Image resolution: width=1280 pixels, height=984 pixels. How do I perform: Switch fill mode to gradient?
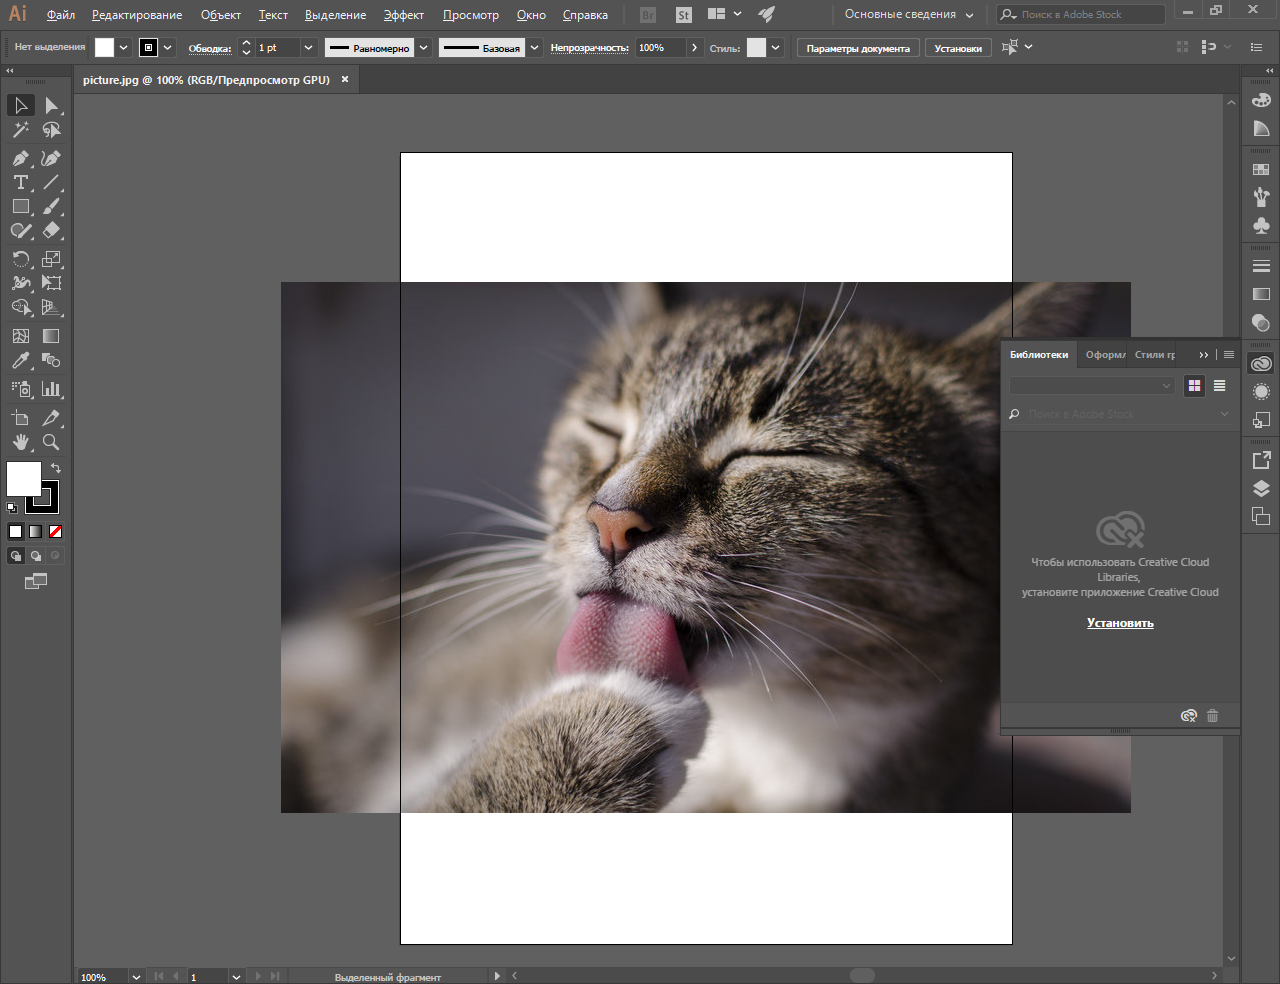[36, 531]
